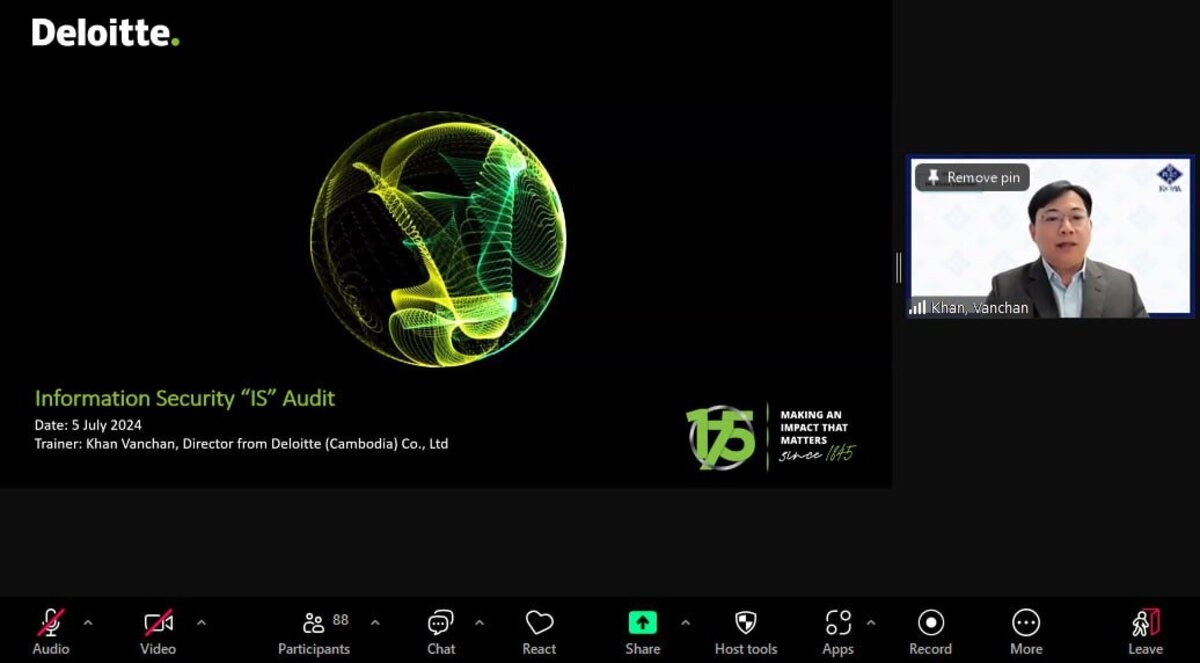
Task: Click the participant count 88
Action: pyautogui.click(x=341, y=620)
